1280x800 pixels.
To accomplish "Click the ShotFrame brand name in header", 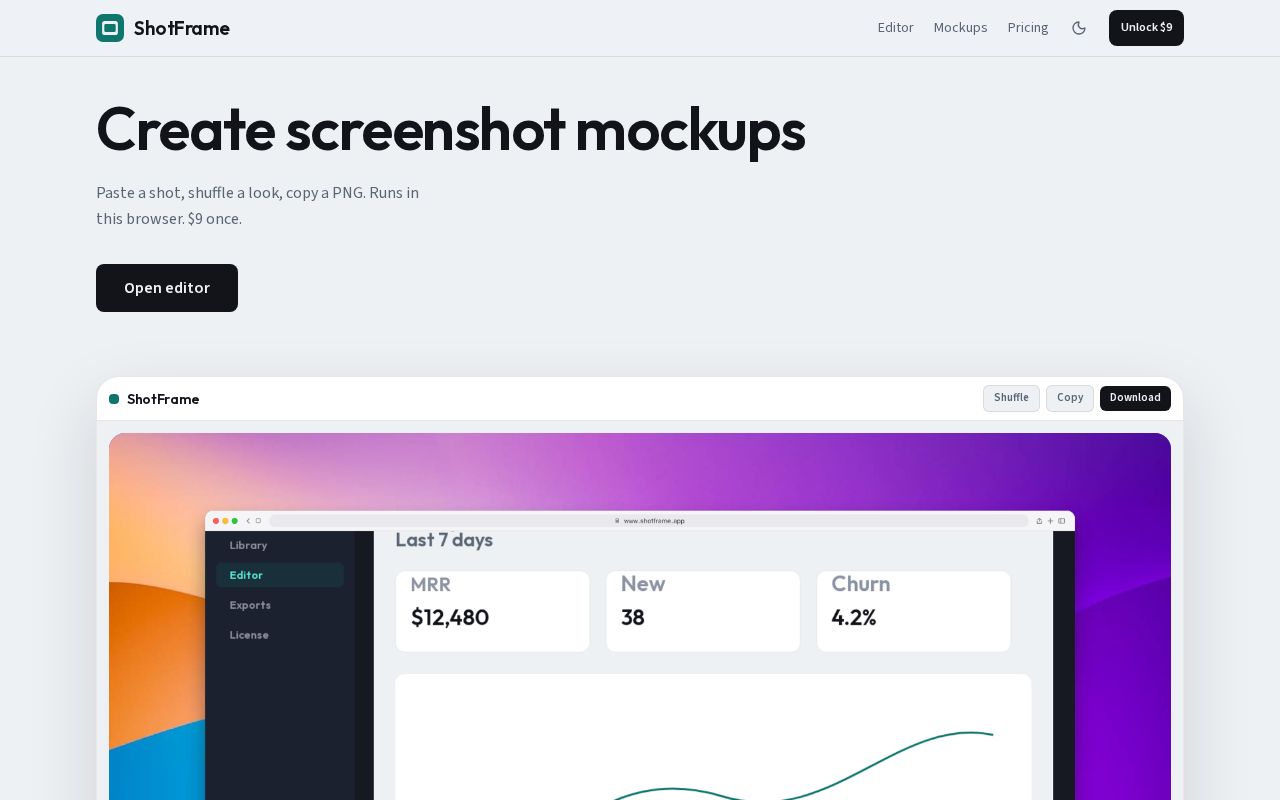I will pyautogui.click(x=182, y=28).
